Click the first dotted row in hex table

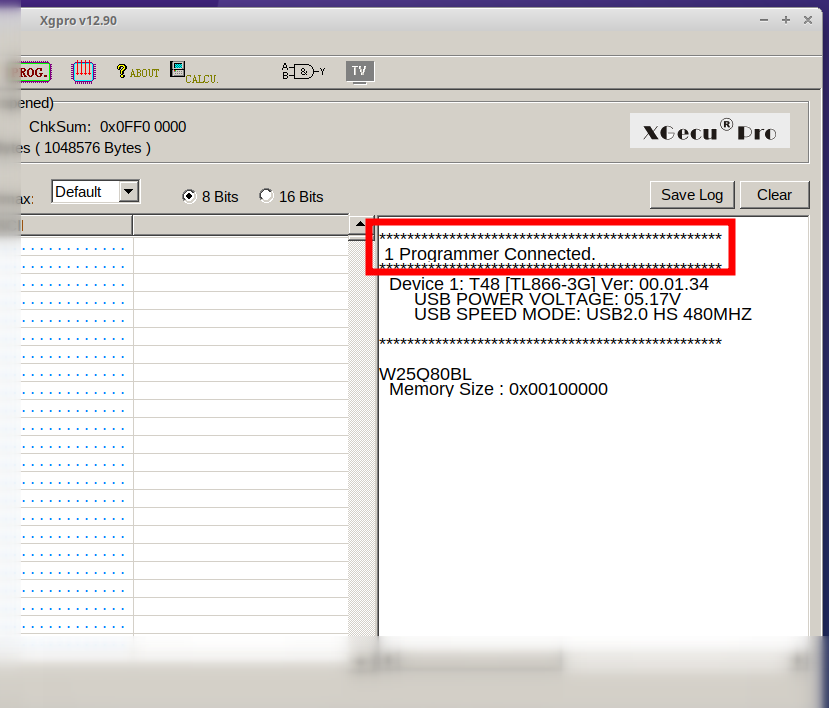(75, 248)
